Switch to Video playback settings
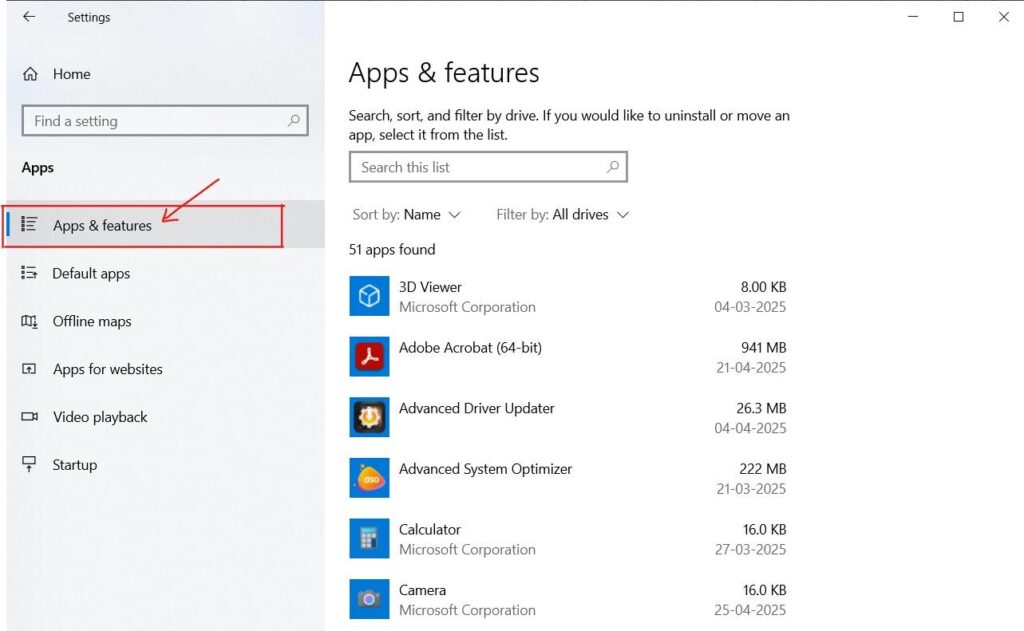This screenshot has width=1024, height=631. pyautogui.click(x=100, y=417)
